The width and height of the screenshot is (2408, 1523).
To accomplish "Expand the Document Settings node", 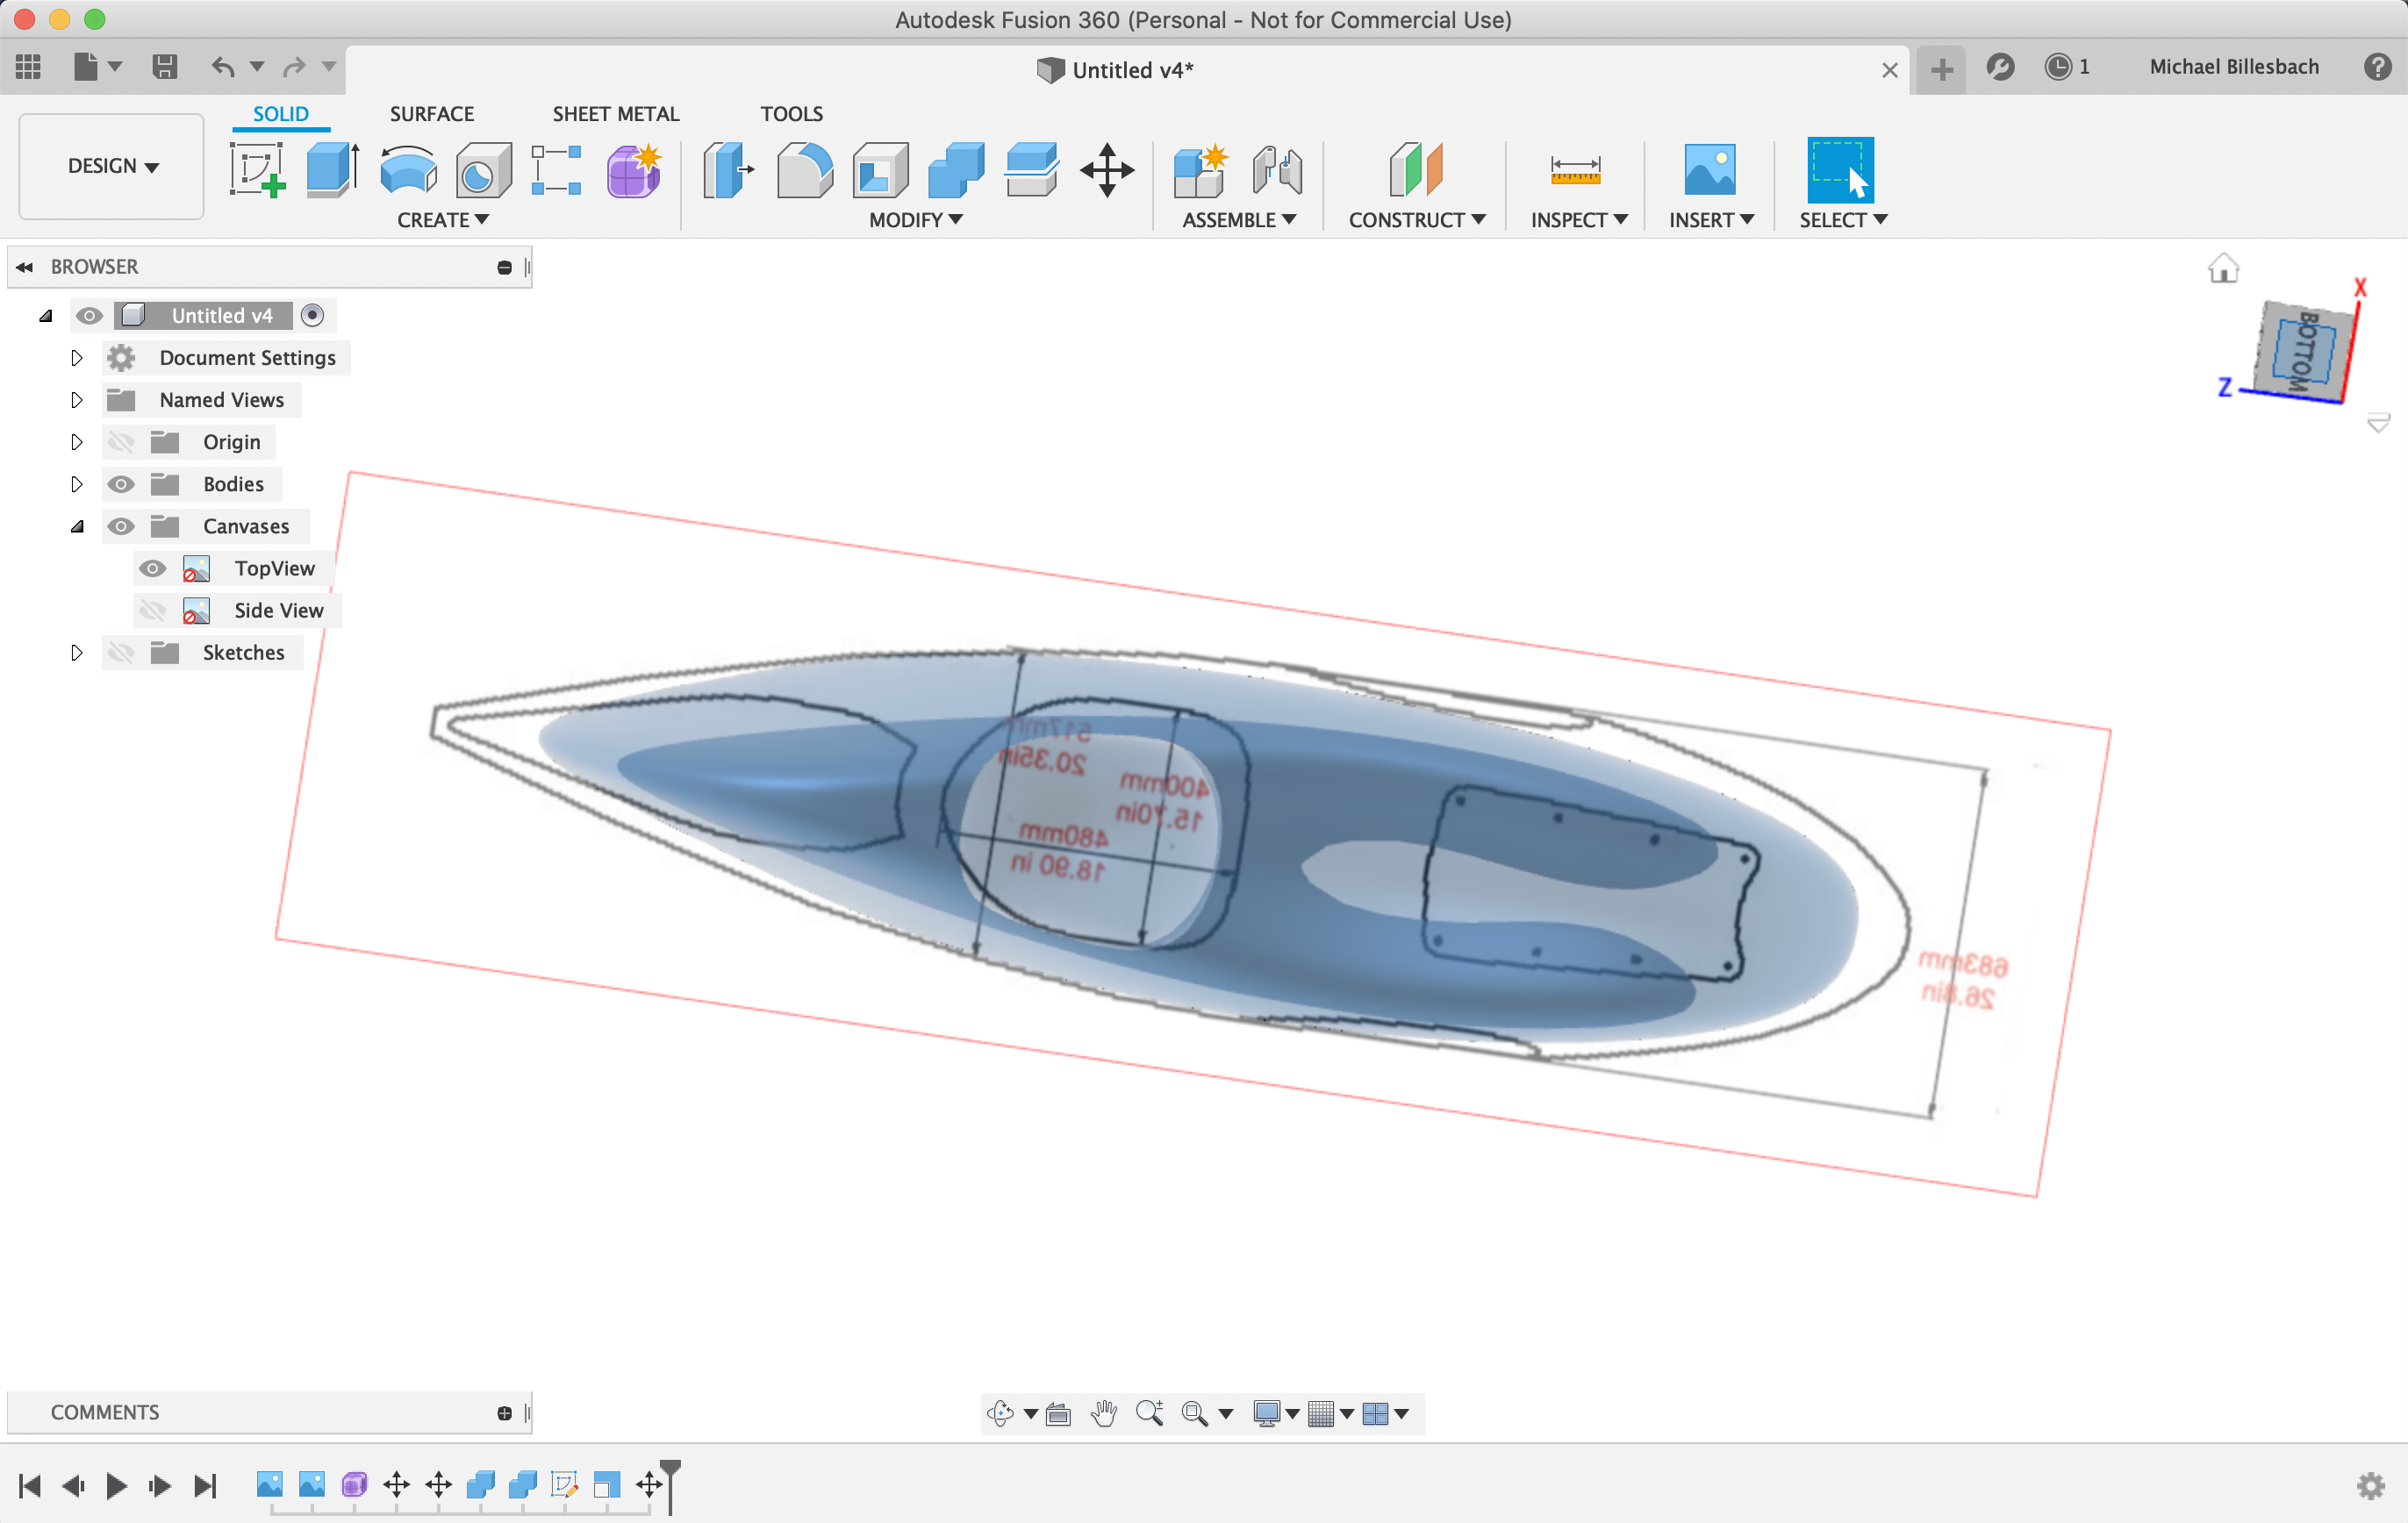I will tap(76, 358).
